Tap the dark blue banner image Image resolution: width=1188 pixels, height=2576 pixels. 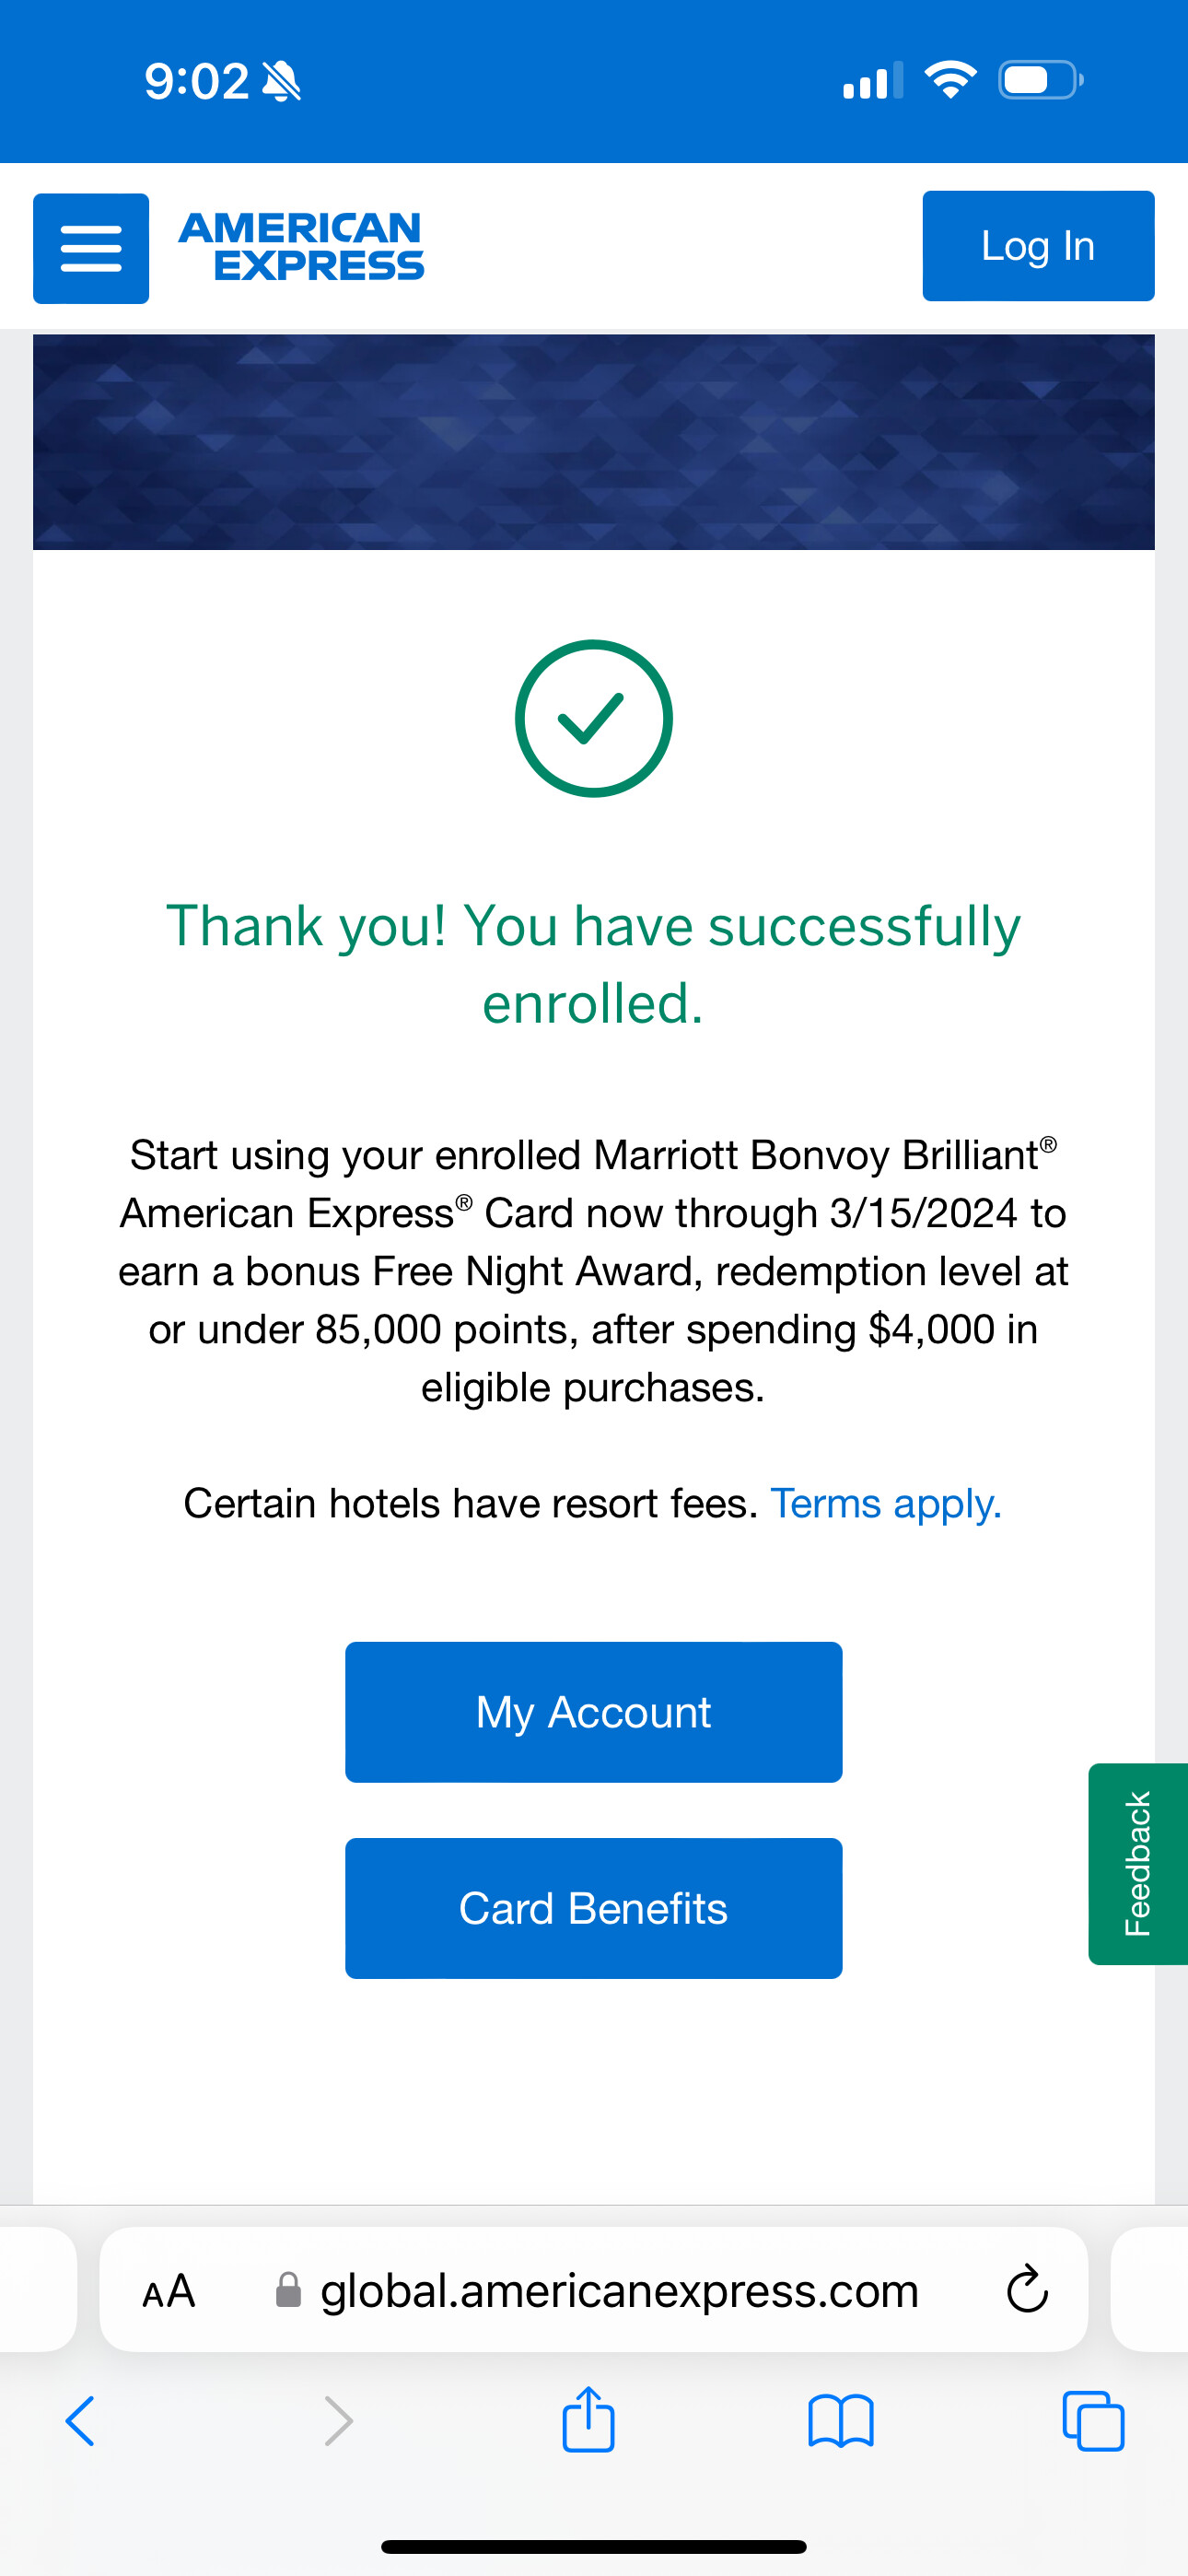tap(593, 442)
